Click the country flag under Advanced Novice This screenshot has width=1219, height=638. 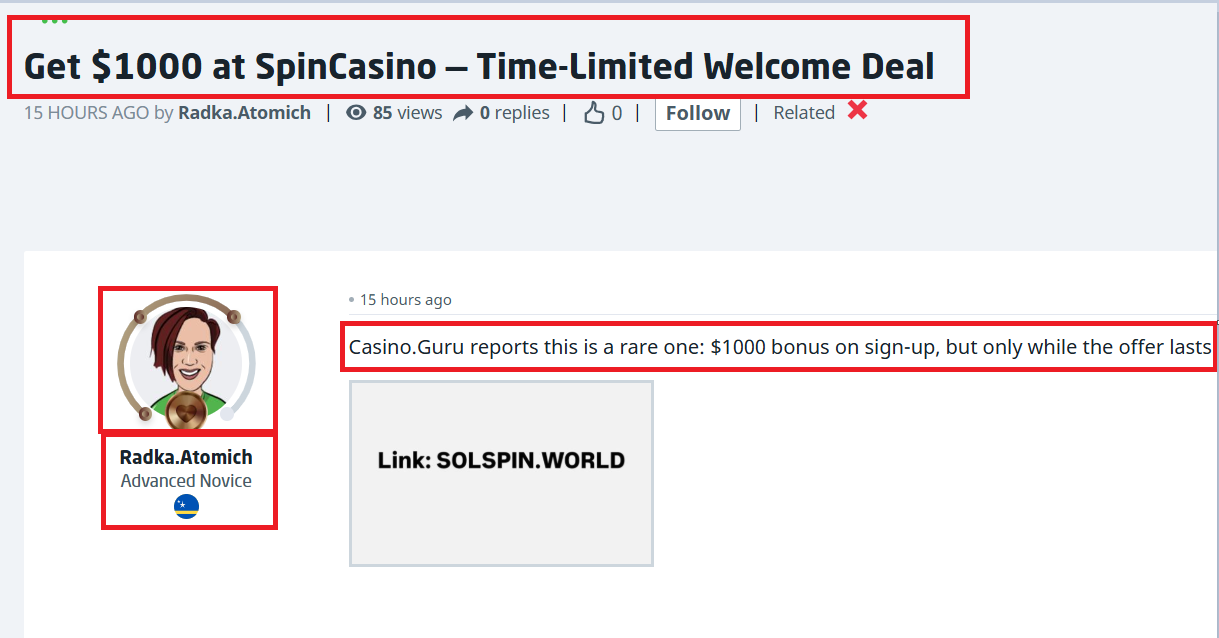pyautogui.click(x=187, y=507)
